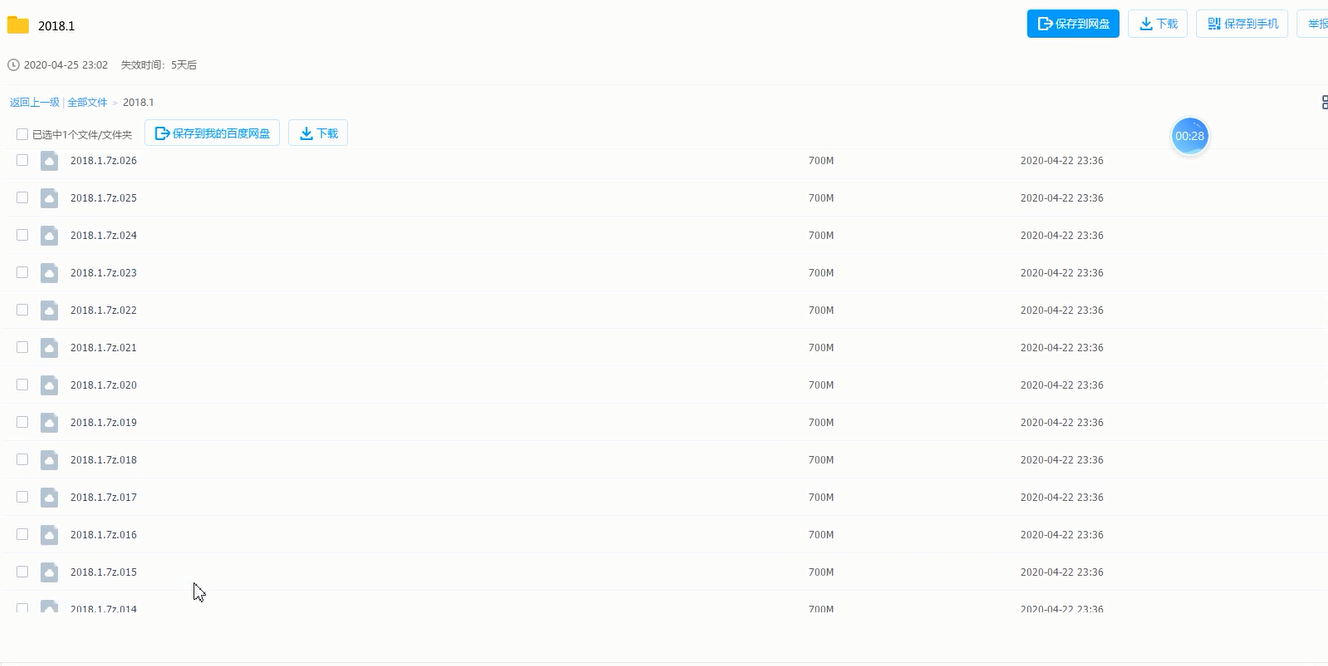Viewport: 1328px width, 666px height.
Task: Check the box for 2018.1.7z.025
Action: click(22, 198)
